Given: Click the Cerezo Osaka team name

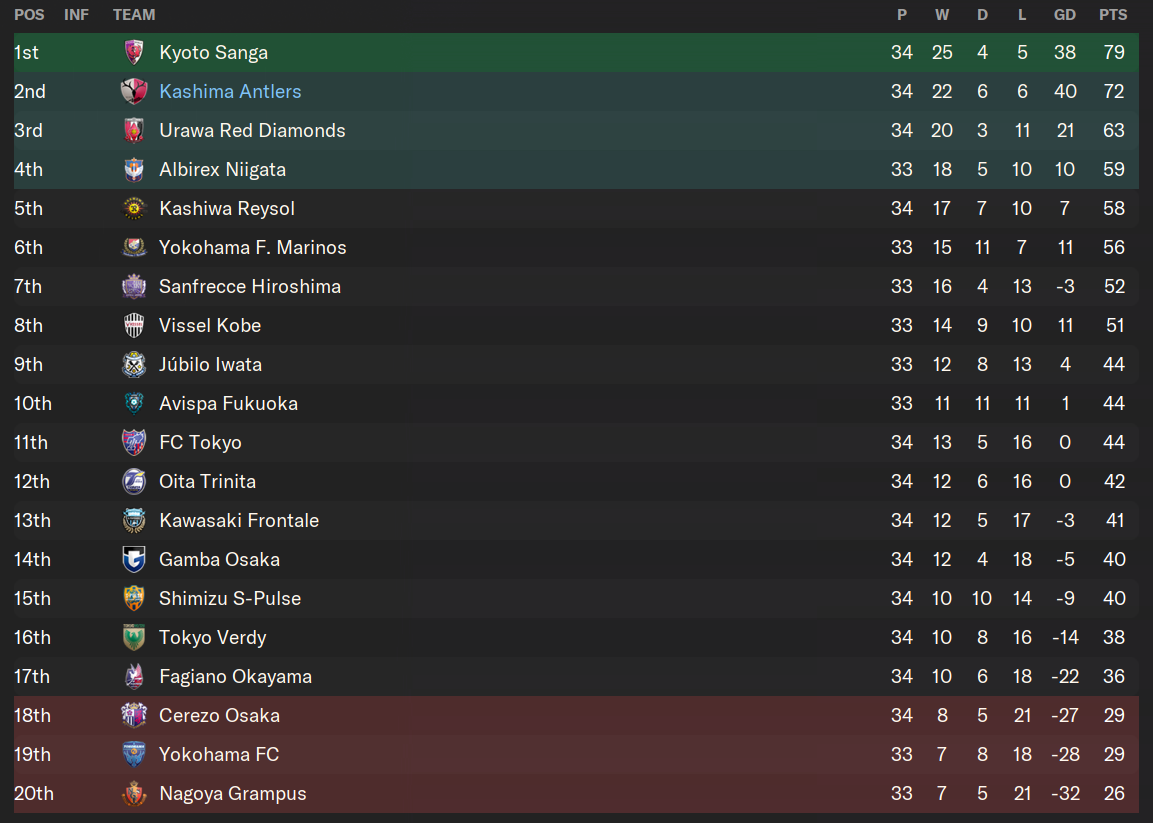Looking at the screenshot, I should [x=219, y=715].
